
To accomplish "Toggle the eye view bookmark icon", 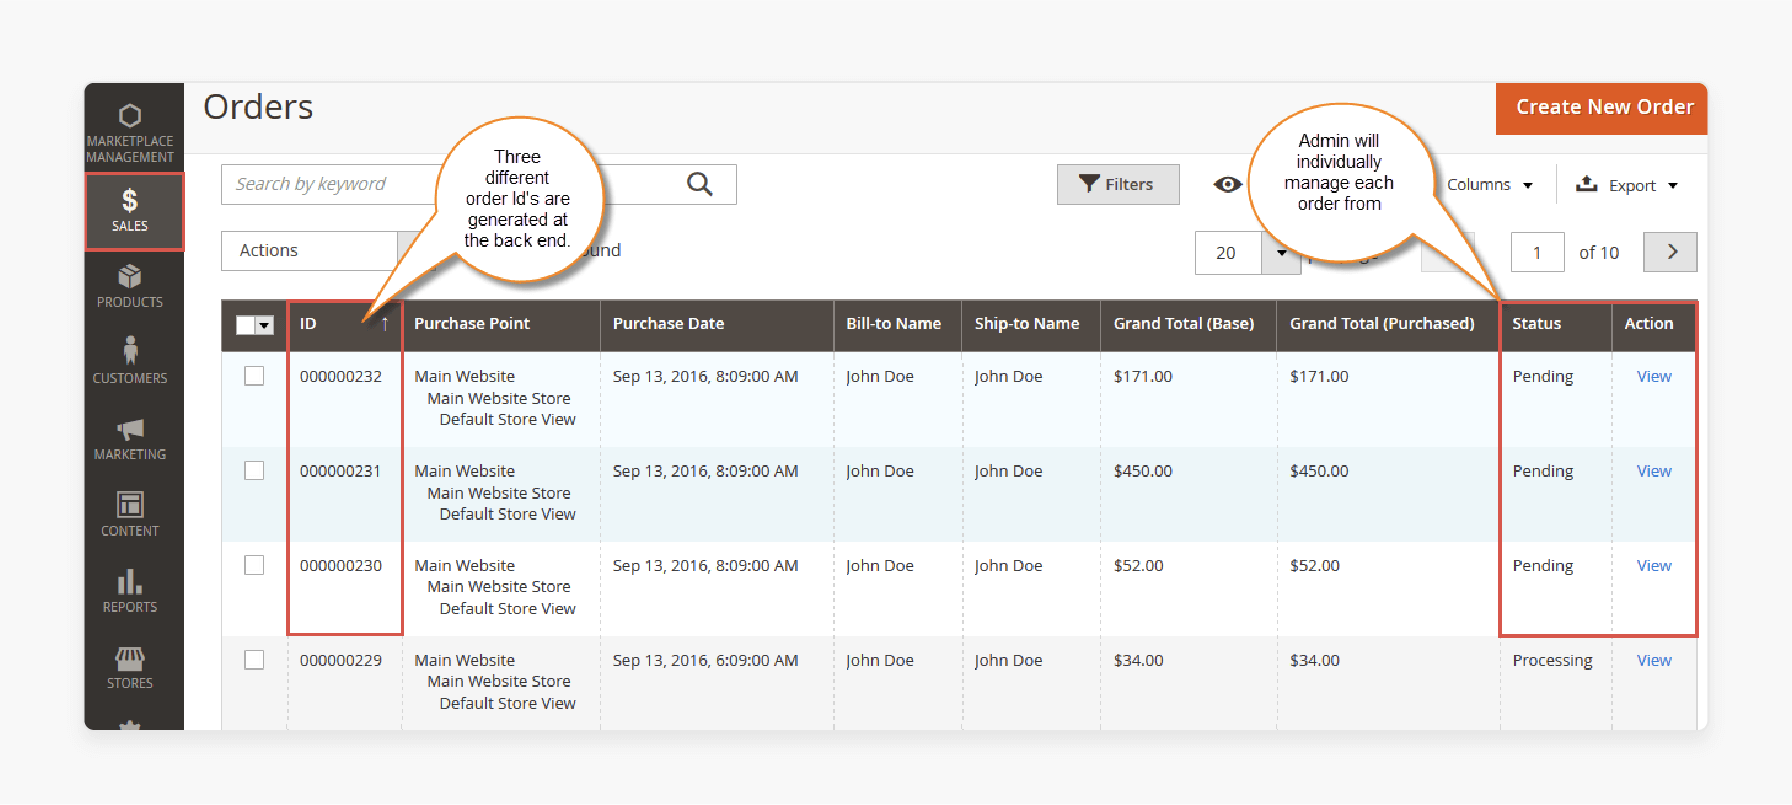I will pos(1227,184).
